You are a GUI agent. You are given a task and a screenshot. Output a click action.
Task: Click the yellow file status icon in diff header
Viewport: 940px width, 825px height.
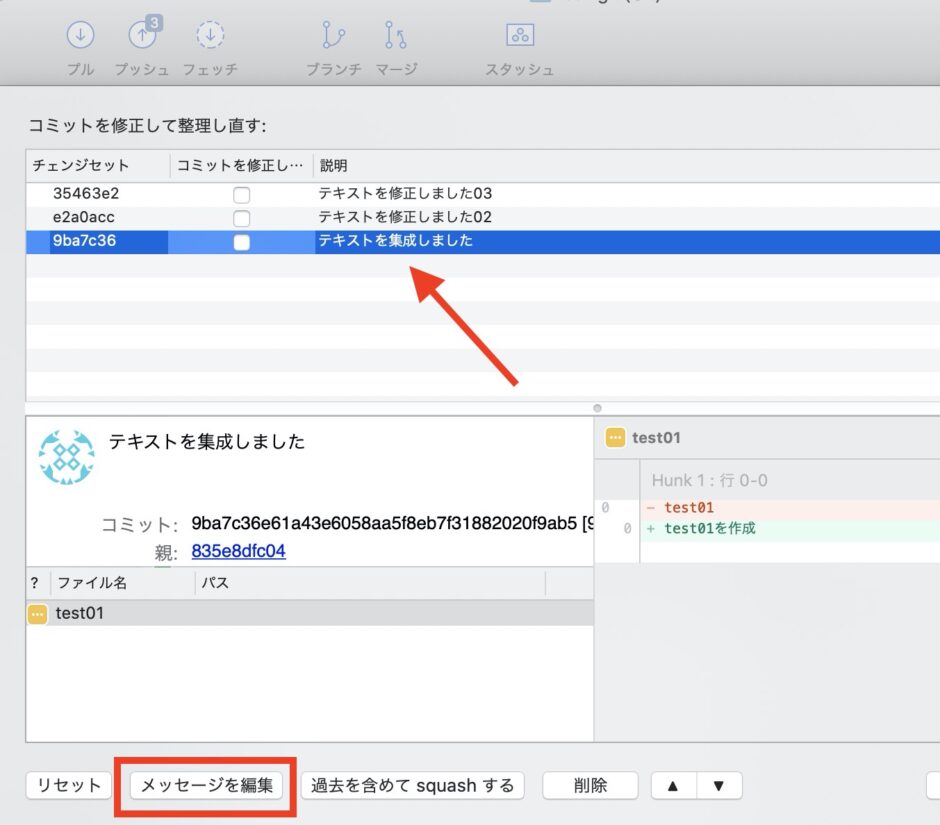615,438
